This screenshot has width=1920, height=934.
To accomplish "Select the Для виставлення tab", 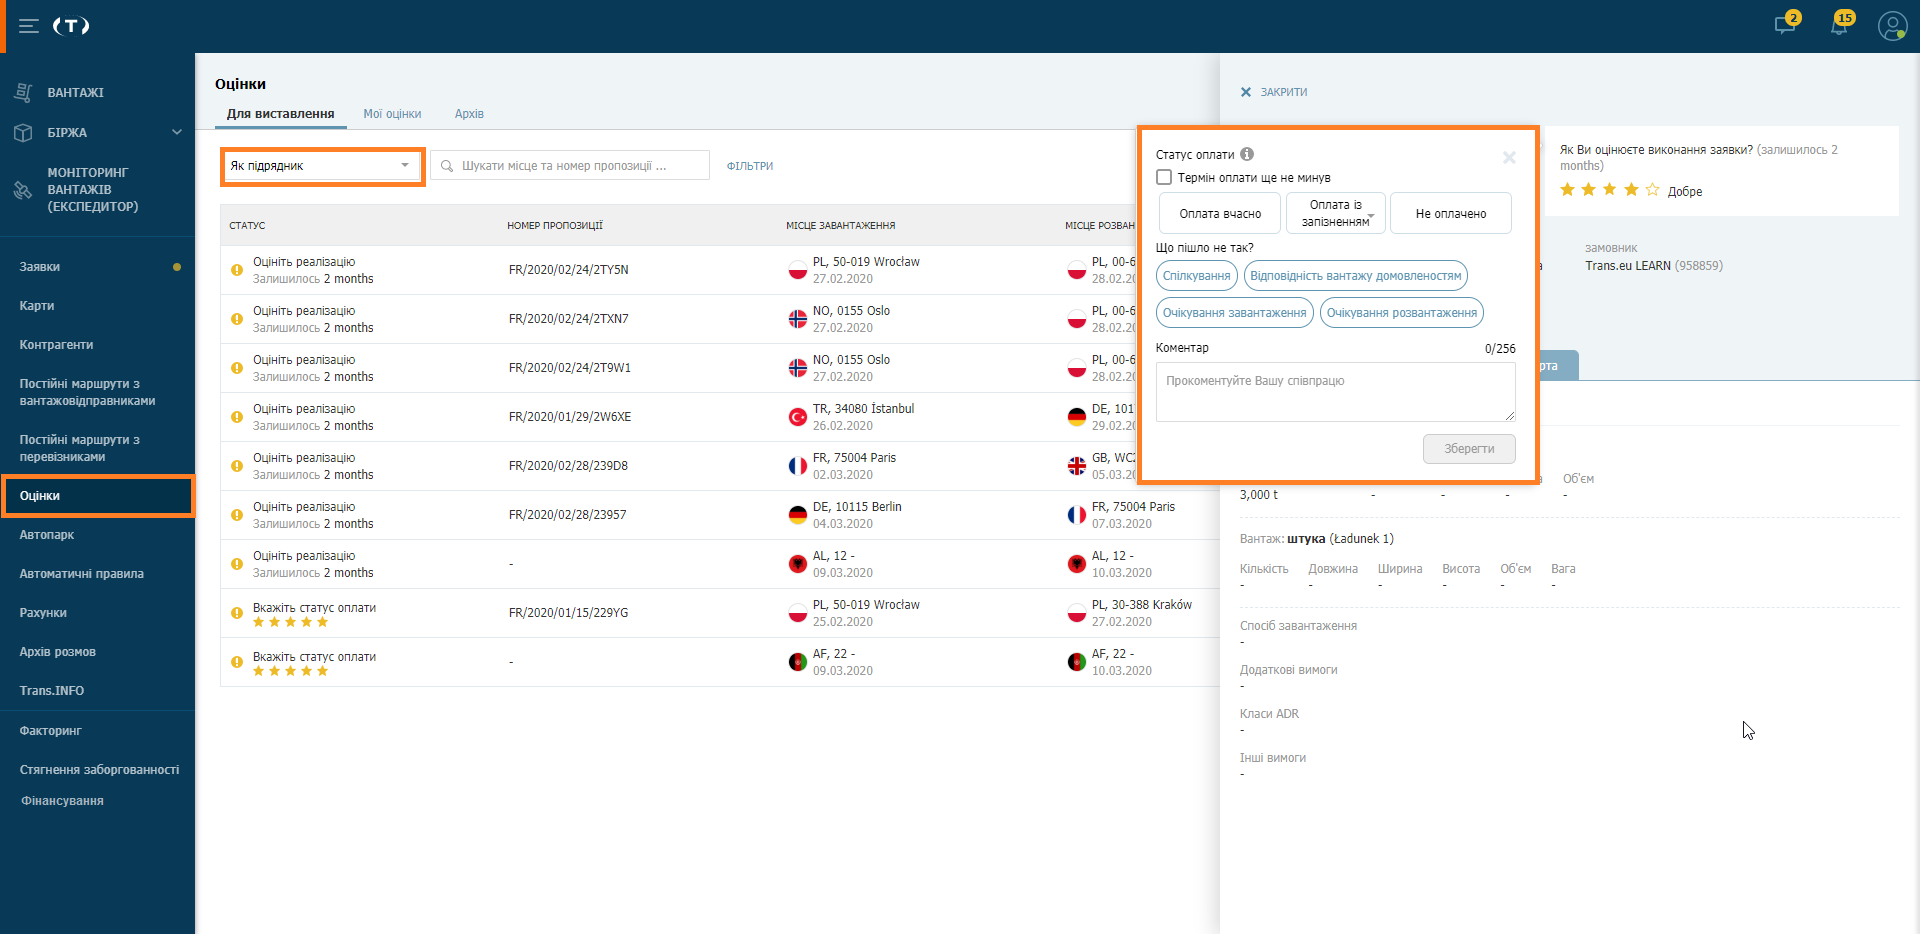I will tap(280, 114).
